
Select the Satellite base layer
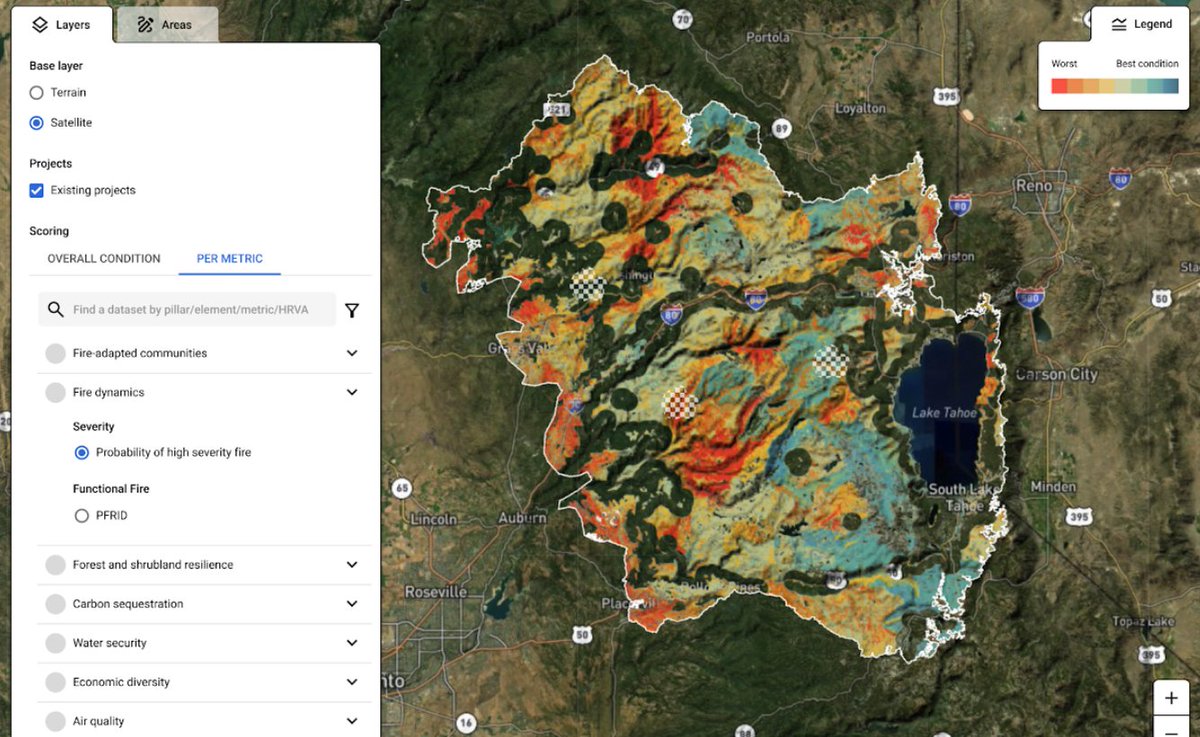[37, 123]
